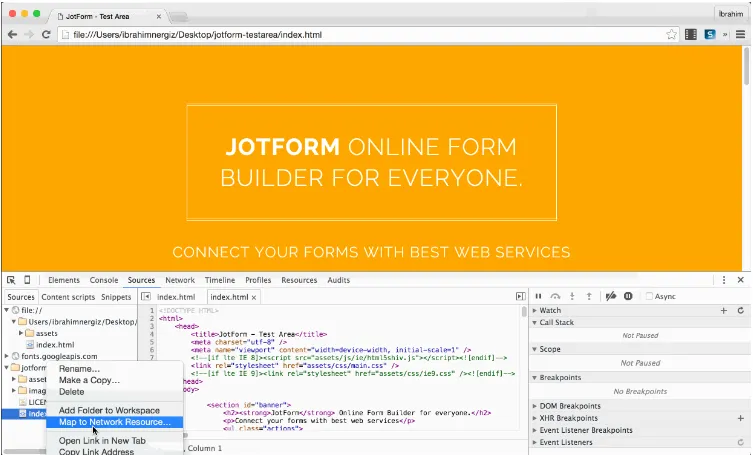The height and width of the screenshot is (455, 753).
Task: Switch to the Network tab
Action: pos(180,280)
